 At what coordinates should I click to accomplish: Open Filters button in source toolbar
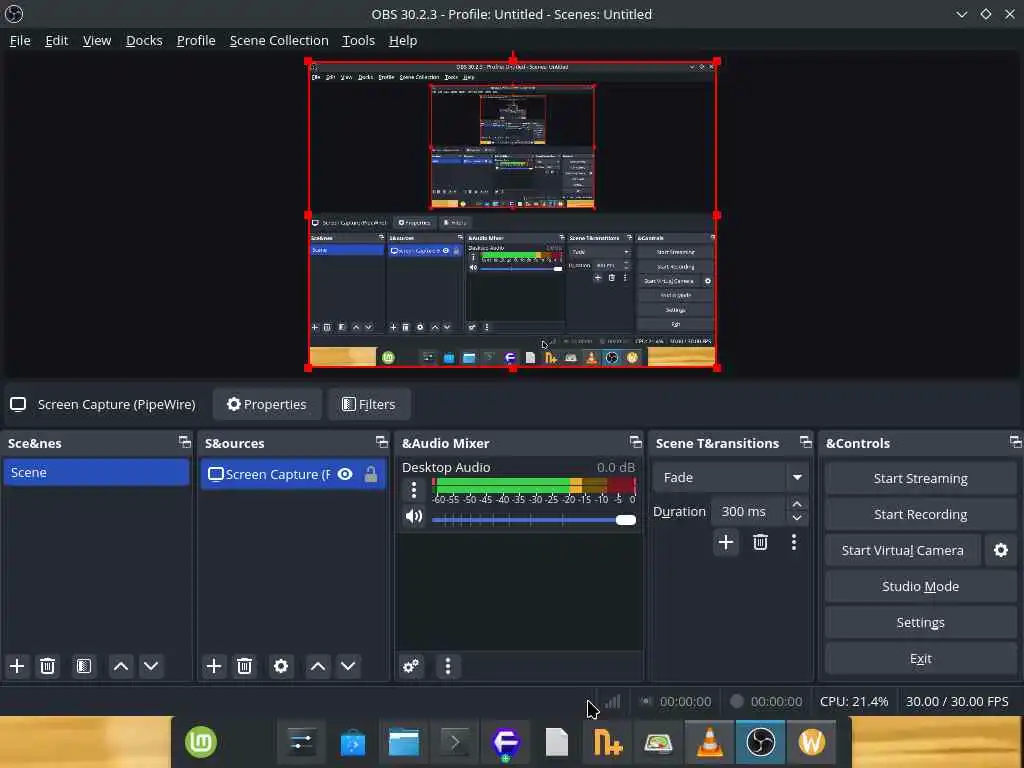(x=369, y=404)
